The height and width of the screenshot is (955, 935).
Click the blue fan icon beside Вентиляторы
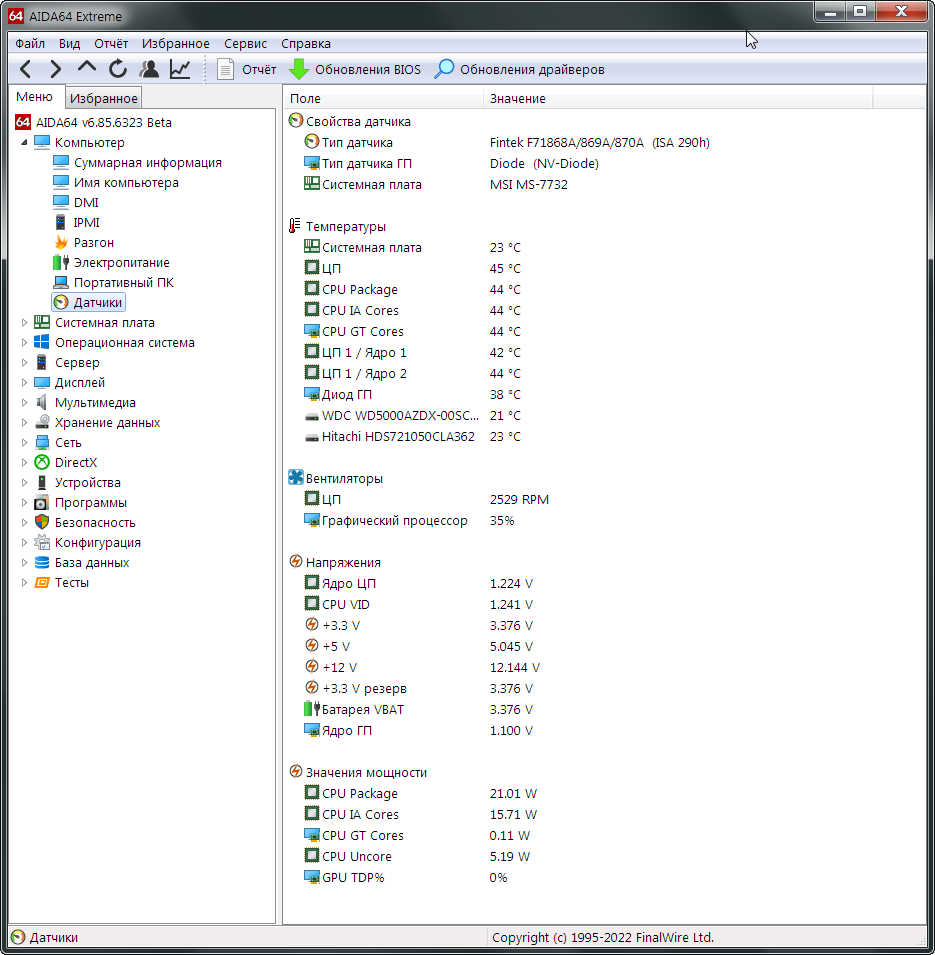point(295,478)
